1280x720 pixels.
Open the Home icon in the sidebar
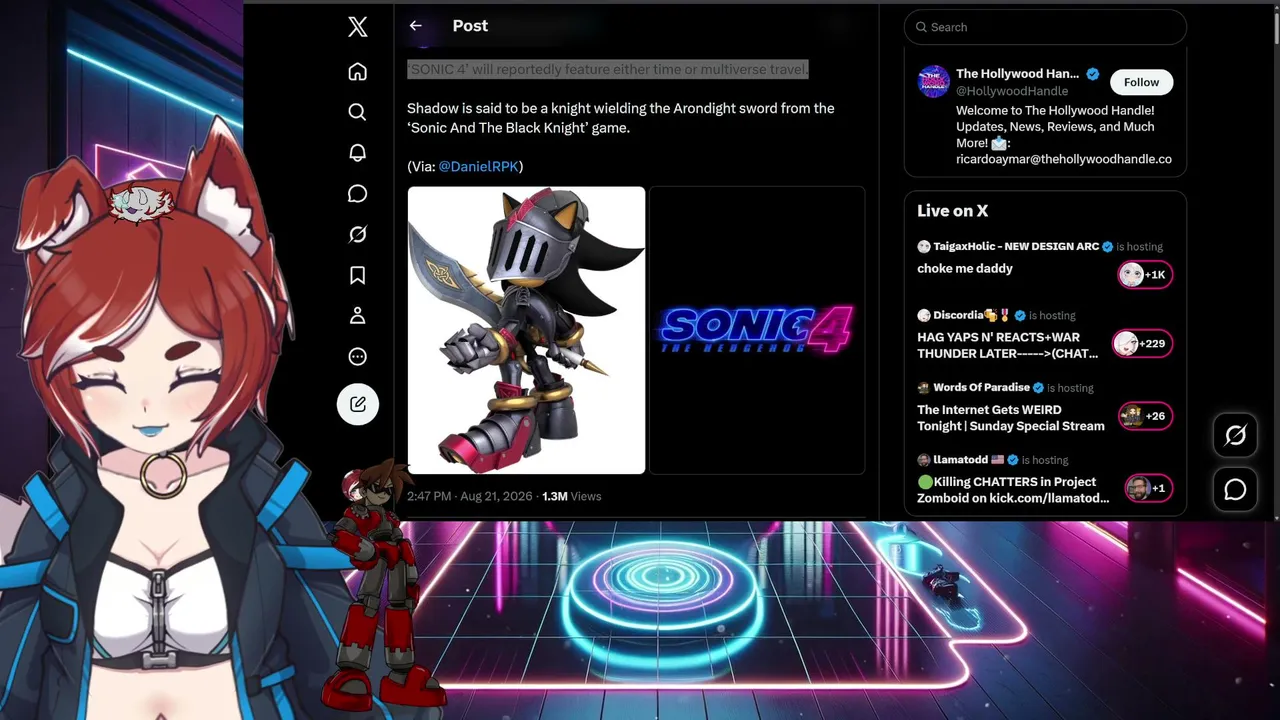click(357, 72)
